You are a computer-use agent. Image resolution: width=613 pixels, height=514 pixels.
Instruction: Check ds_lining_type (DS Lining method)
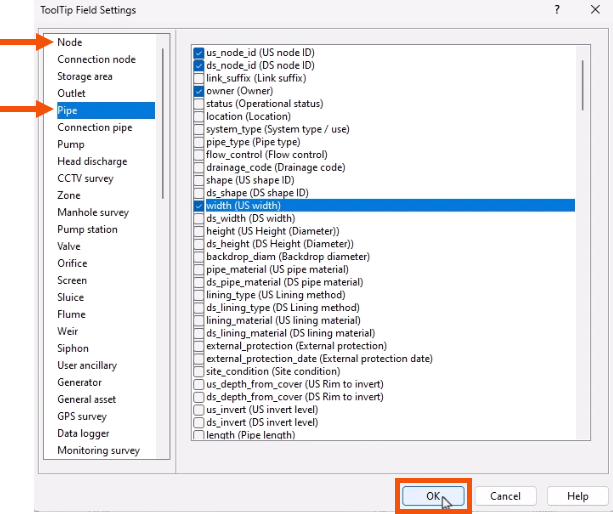[199, 308]
